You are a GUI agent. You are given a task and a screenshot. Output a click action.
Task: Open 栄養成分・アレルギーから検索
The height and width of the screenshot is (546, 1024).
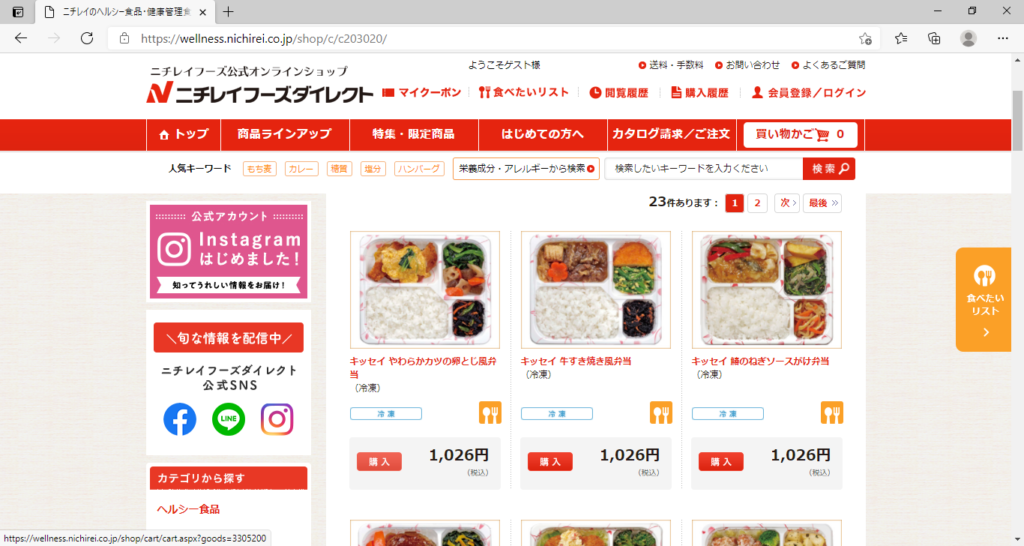click(x=526, y=169)
